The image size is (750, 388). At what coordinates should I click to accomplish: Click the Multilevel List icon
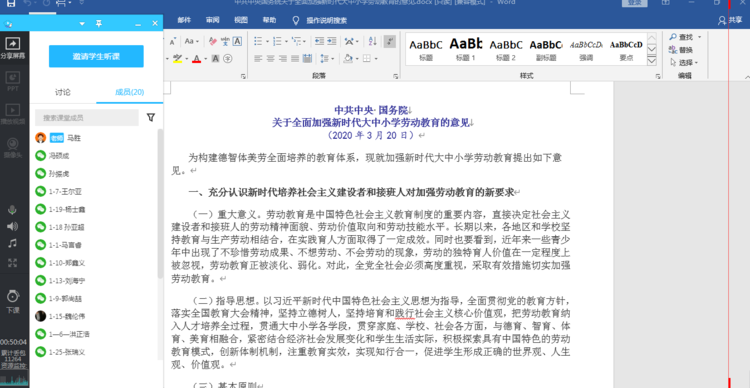[297, 41]
